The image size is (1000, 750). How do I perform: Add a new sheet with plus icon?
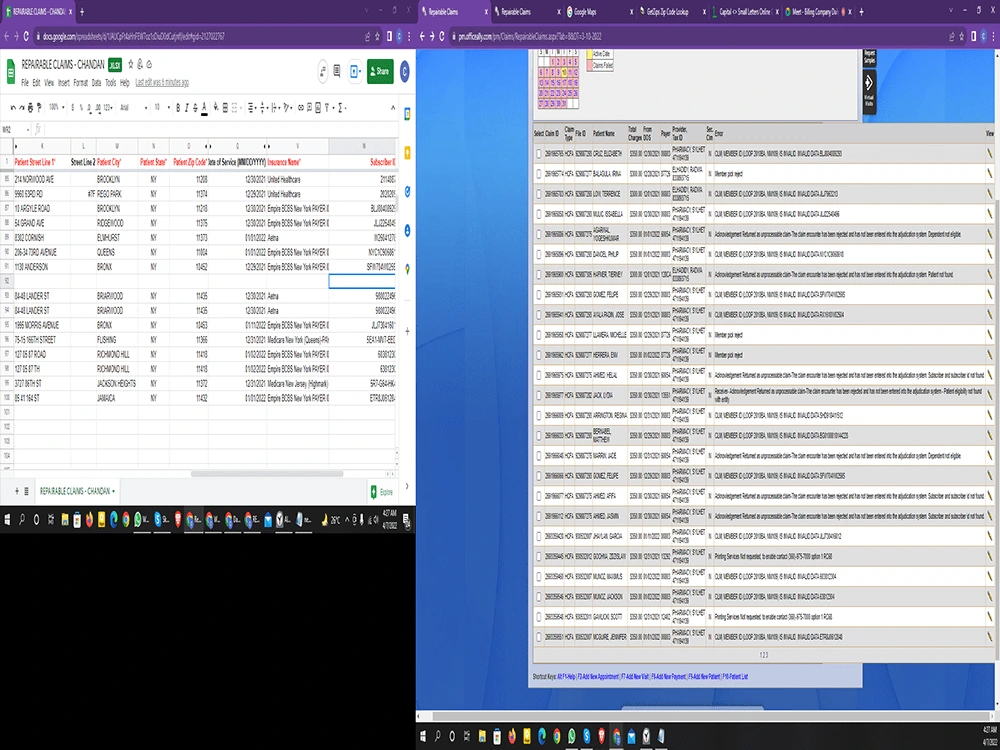coord(17,491)
